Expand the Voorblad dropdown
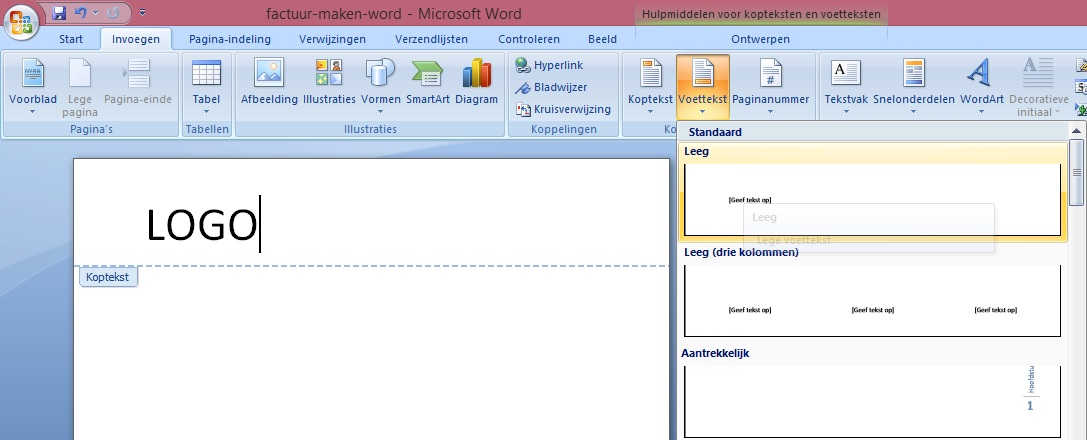The image size is (1087, 440). pos(33,87)
